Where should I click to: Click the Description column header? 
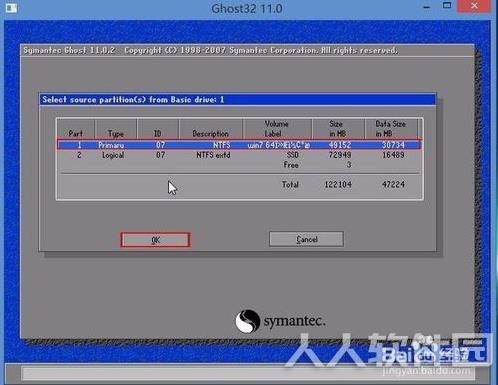[210, 134]
